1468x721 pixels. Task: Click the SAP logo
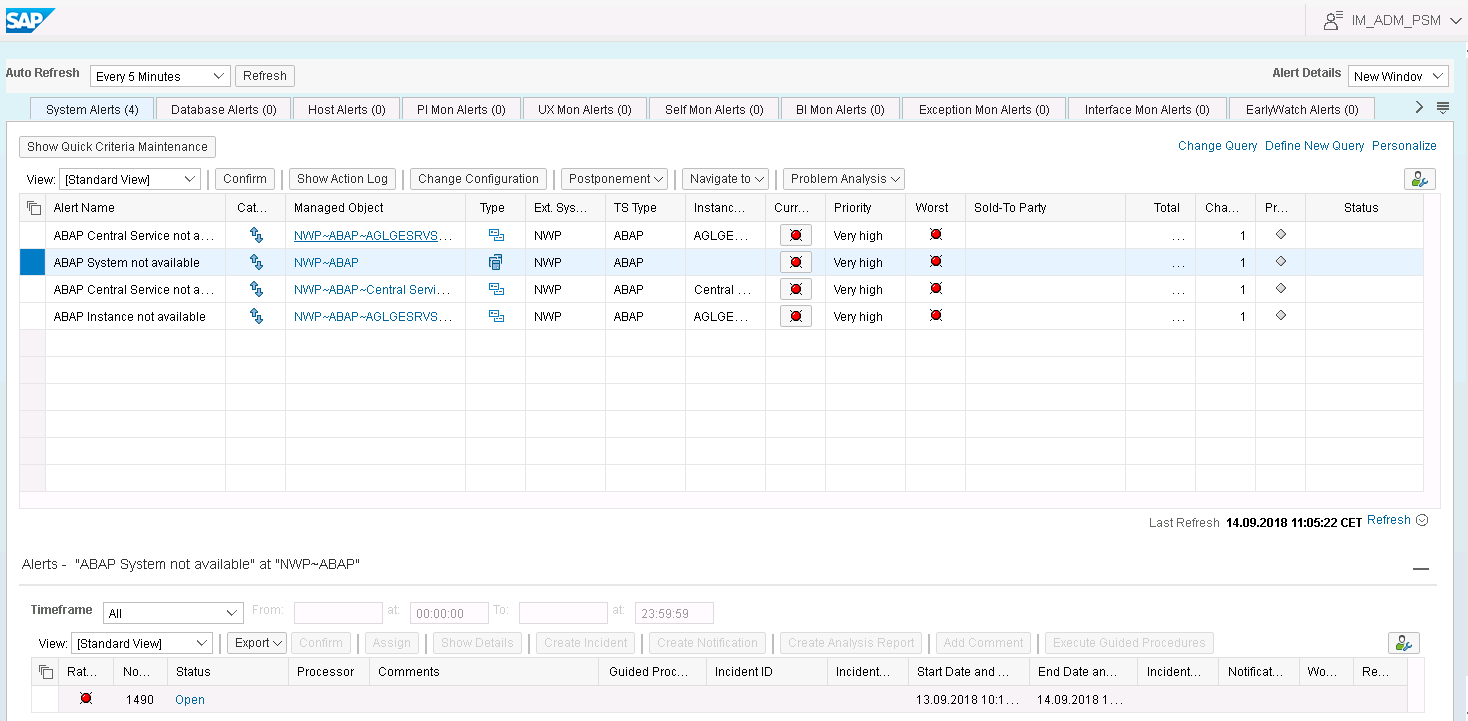[x=30, y=20]
